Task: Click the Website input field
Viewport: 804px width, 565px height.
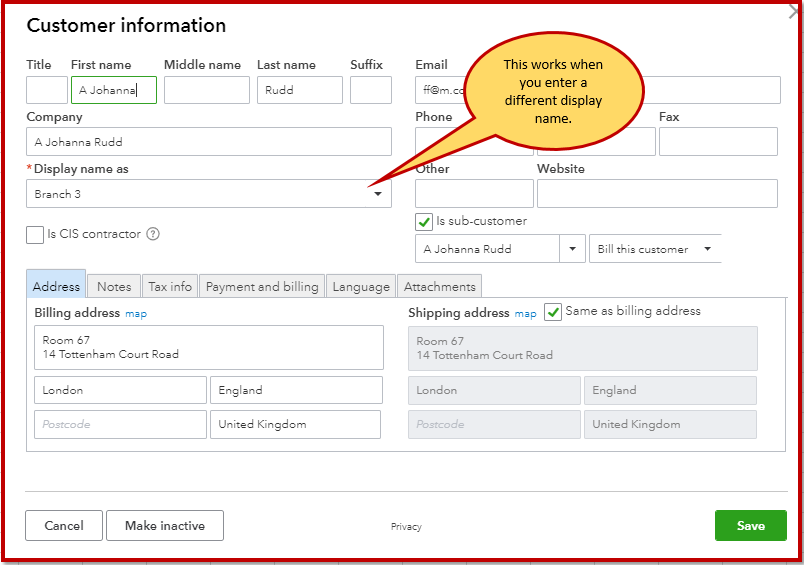Action: click(657, 194)
